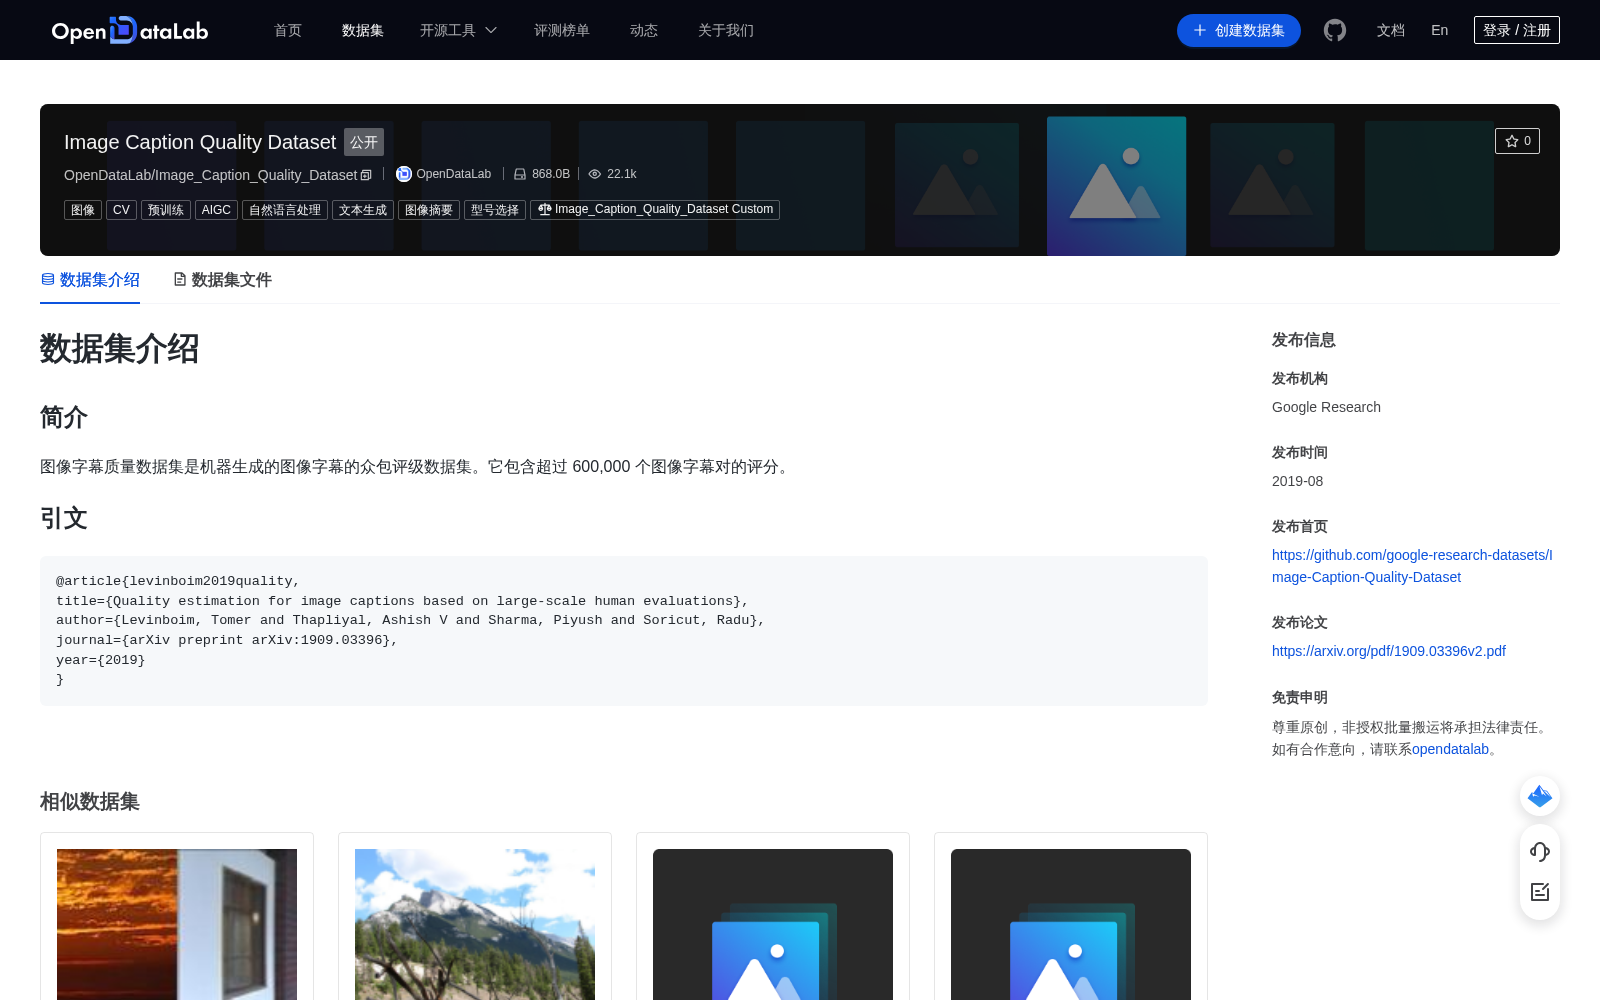Click the OpenDataLab logo
Screen dimensions: 1600x1000
point(130,30)
